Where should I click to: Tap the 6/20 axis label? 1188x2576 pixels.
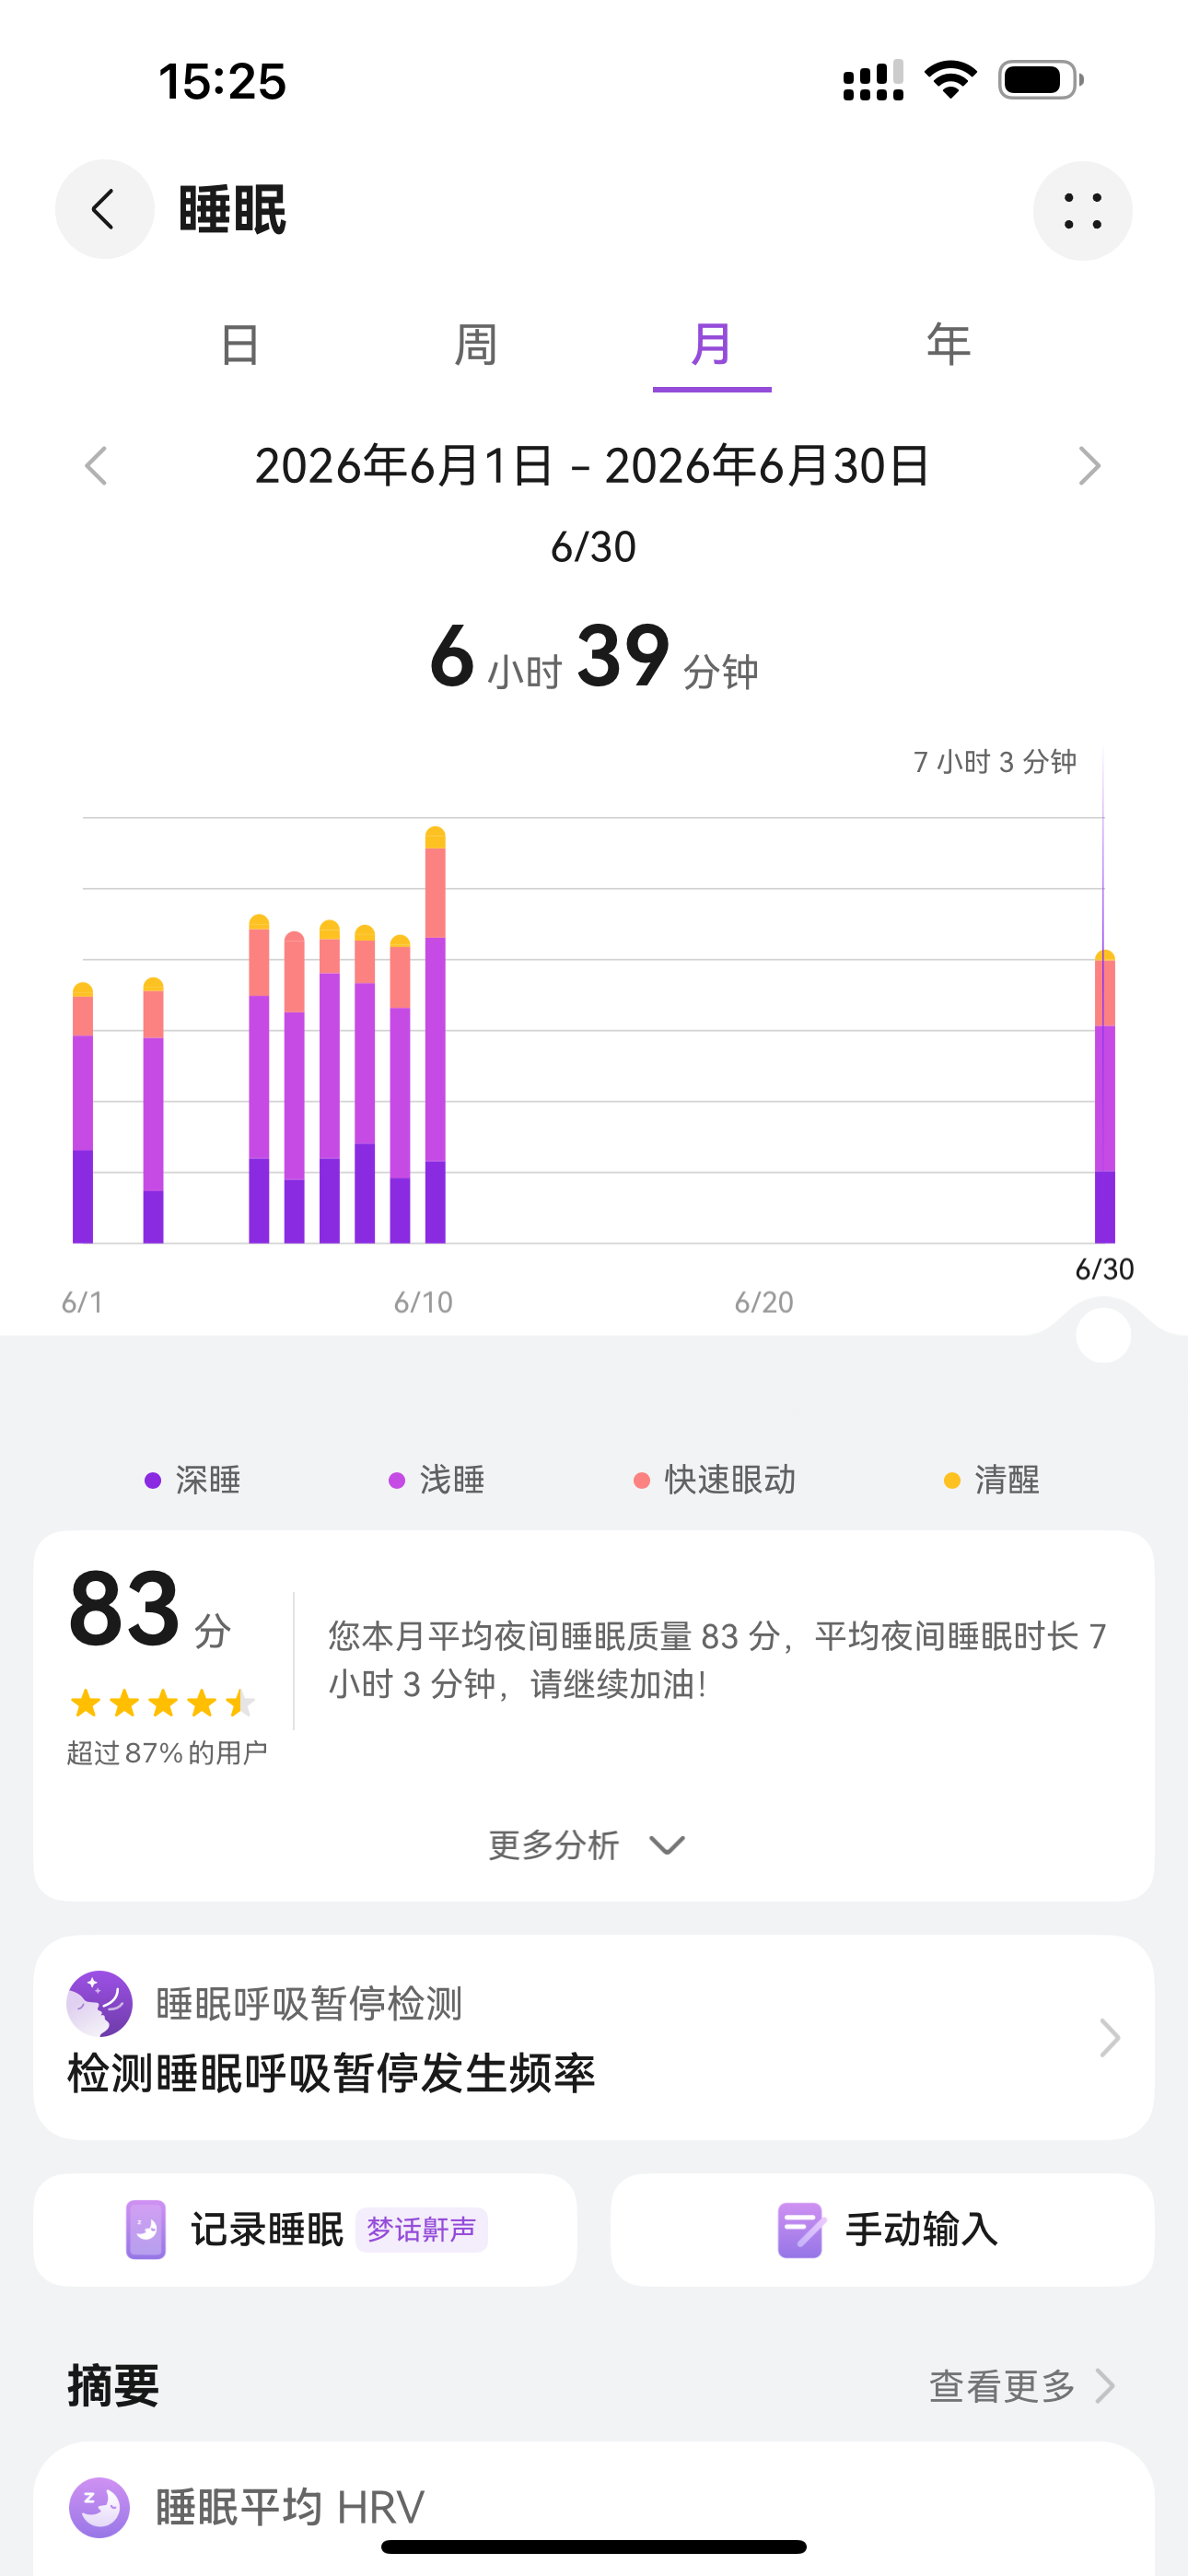click(764, 1302)
